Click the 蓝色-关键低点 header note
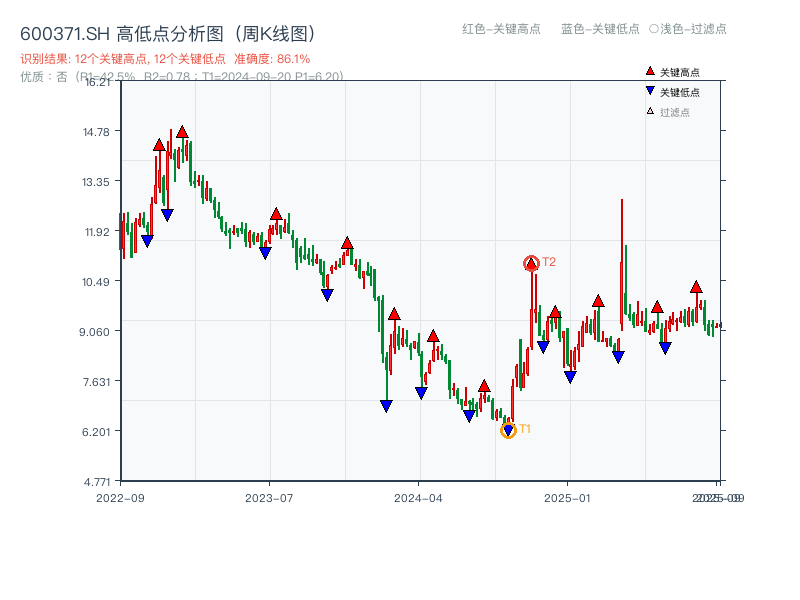The width and height of the screenshot is (800, 600). pos(601,29)
